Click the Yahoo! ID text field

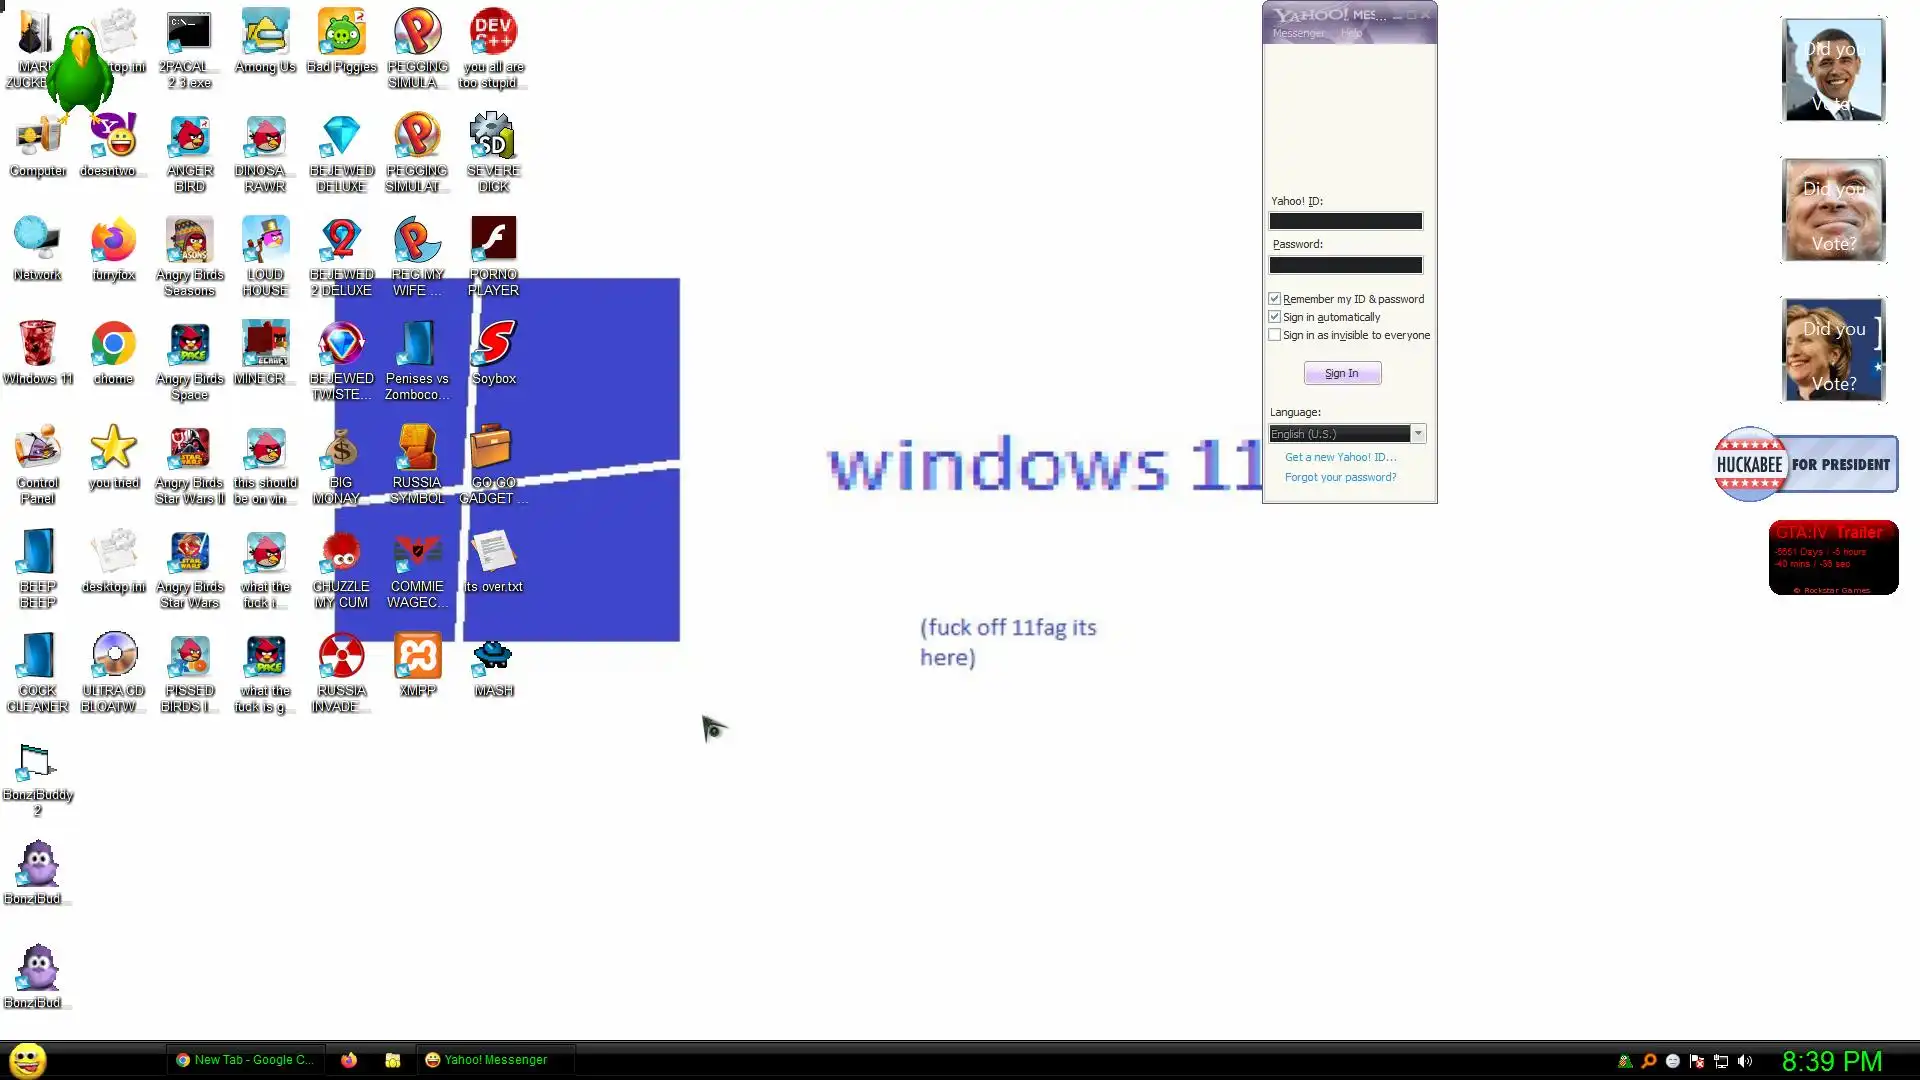click(1345, 221)
